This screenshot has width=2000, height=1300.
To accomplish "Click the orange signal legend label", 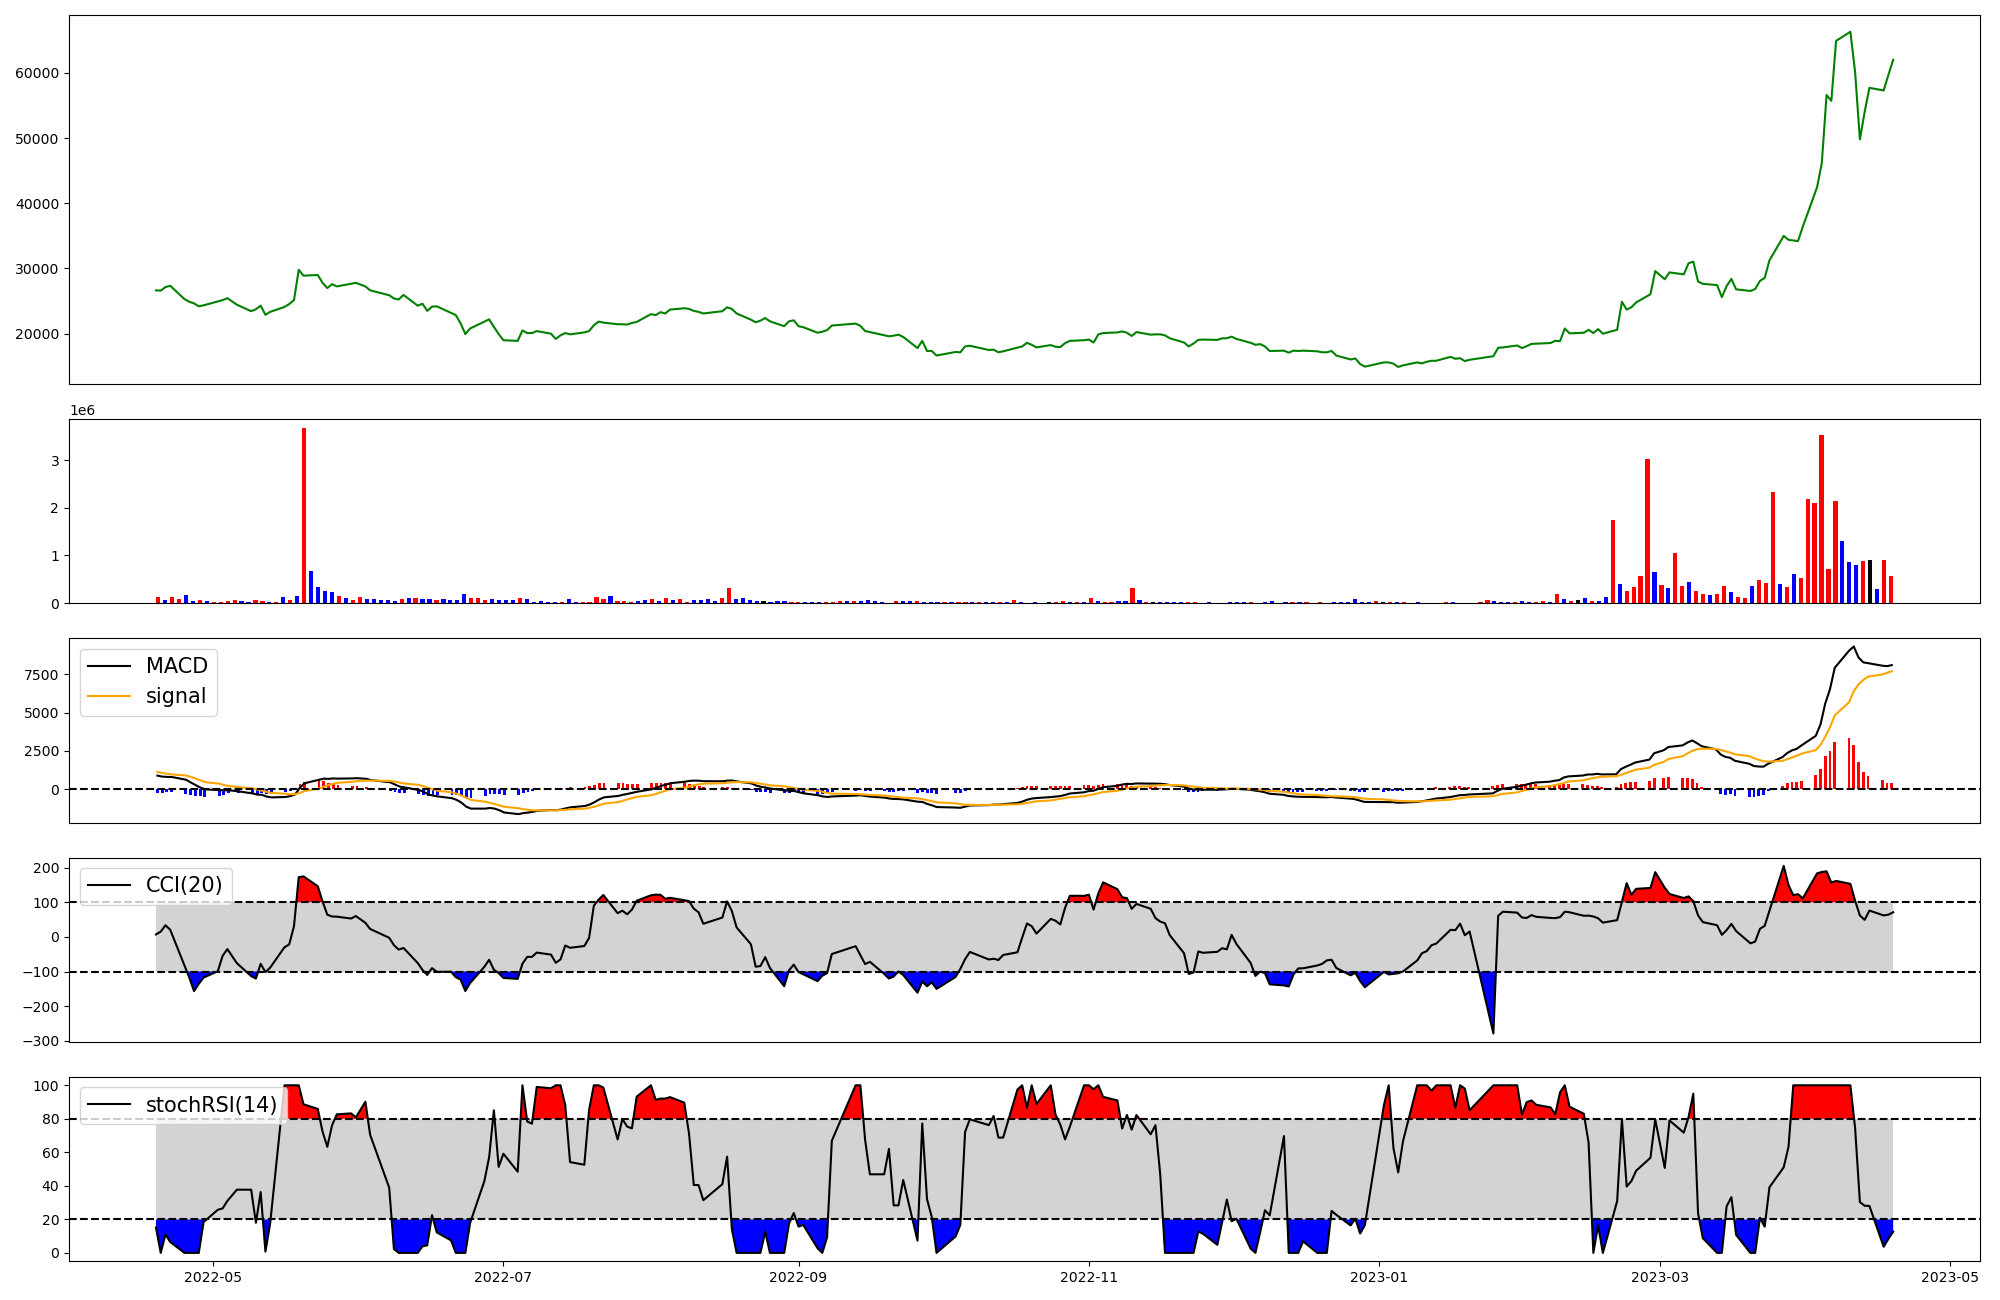I will (x=175, y=696).
